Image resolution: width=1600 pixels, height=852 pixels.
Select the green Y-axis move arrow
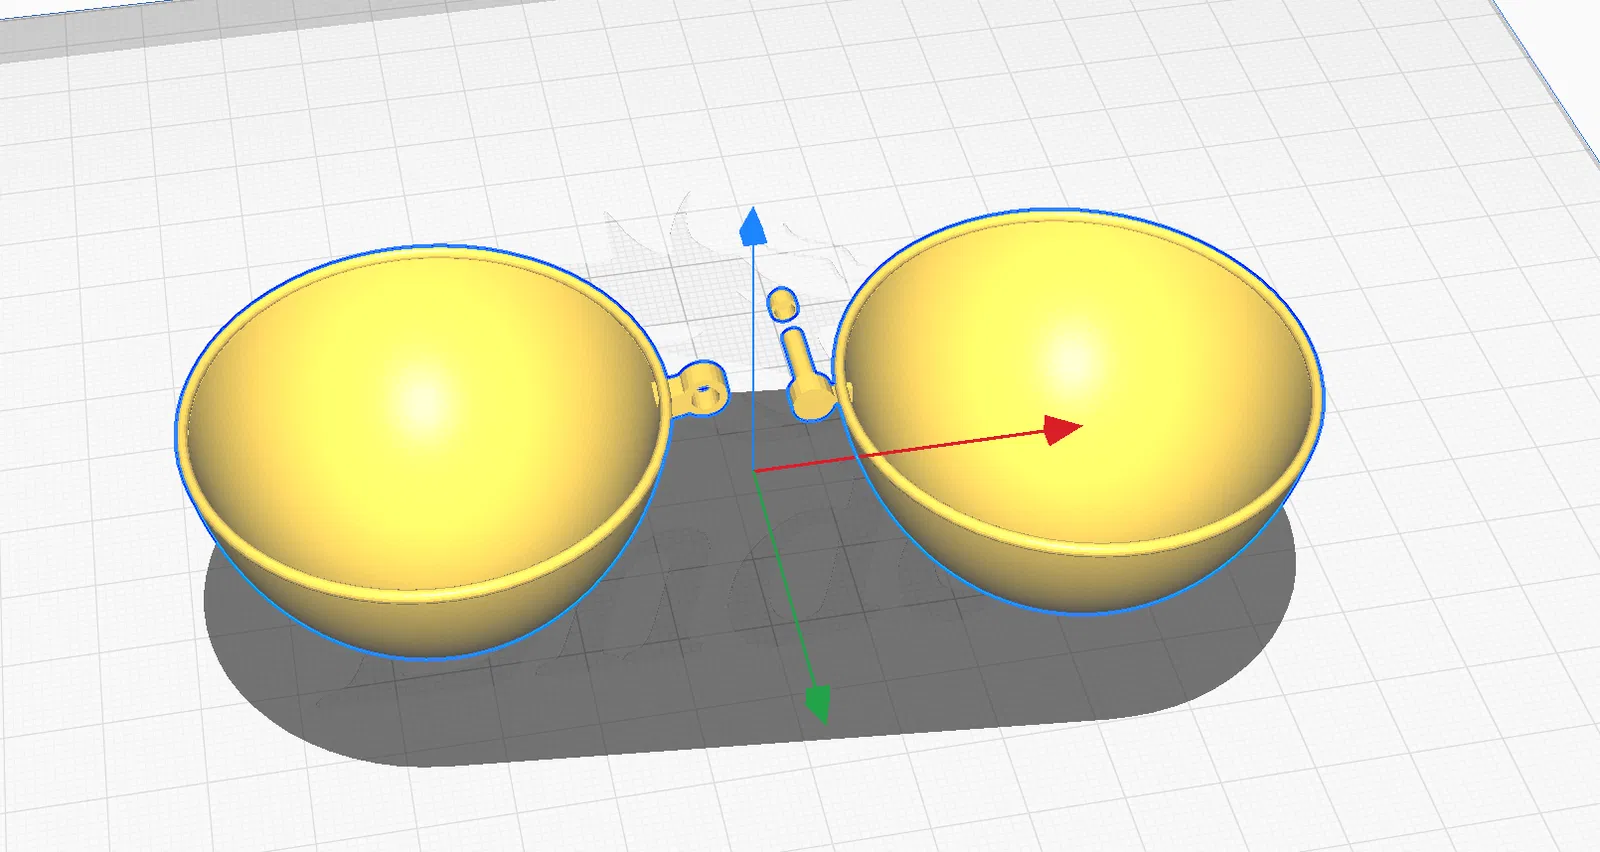(x=818, y=704)
